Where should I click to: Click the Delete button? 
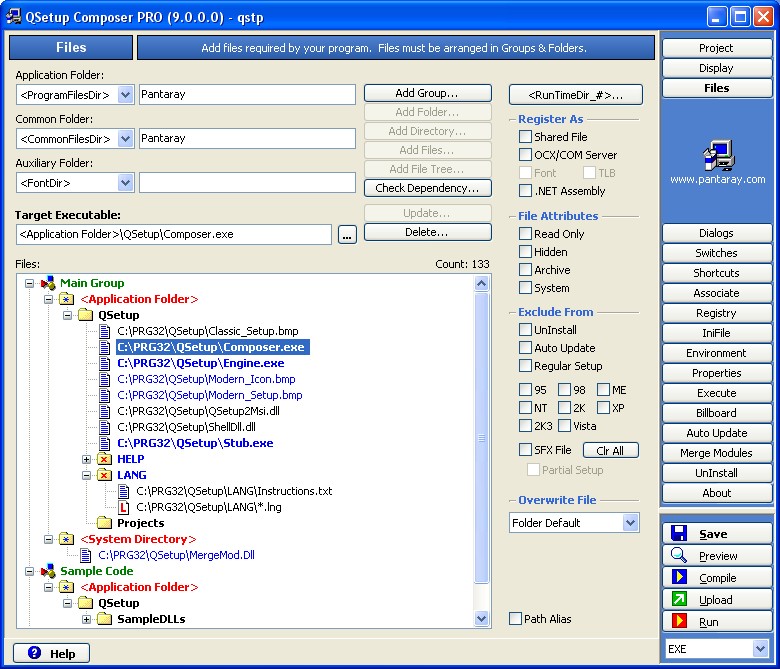coord(428,232)
